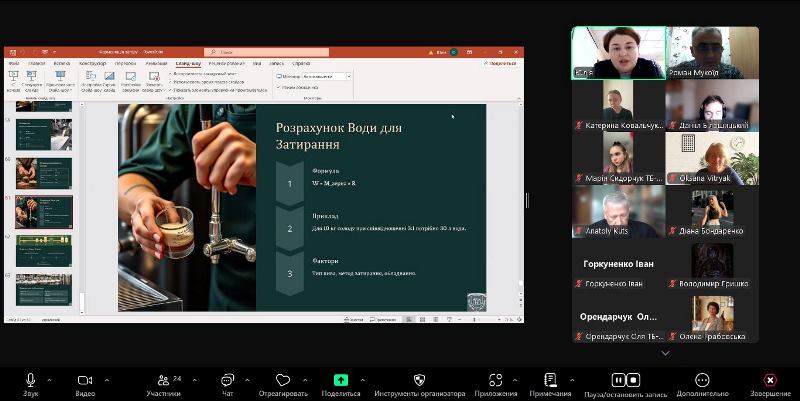Click Поделиться button in PowerPoint ribbon corner
The height and width of the screenshot is (401, 800).
501,63
